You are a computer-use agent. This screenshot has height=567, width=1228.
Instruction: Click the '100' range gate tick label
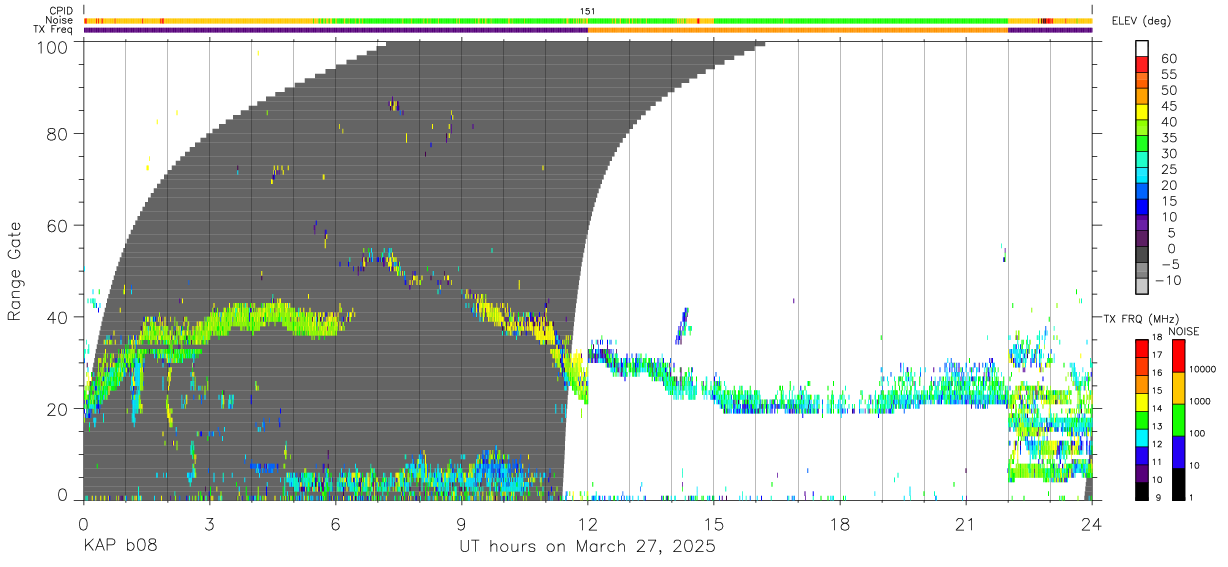click(51, 46)
